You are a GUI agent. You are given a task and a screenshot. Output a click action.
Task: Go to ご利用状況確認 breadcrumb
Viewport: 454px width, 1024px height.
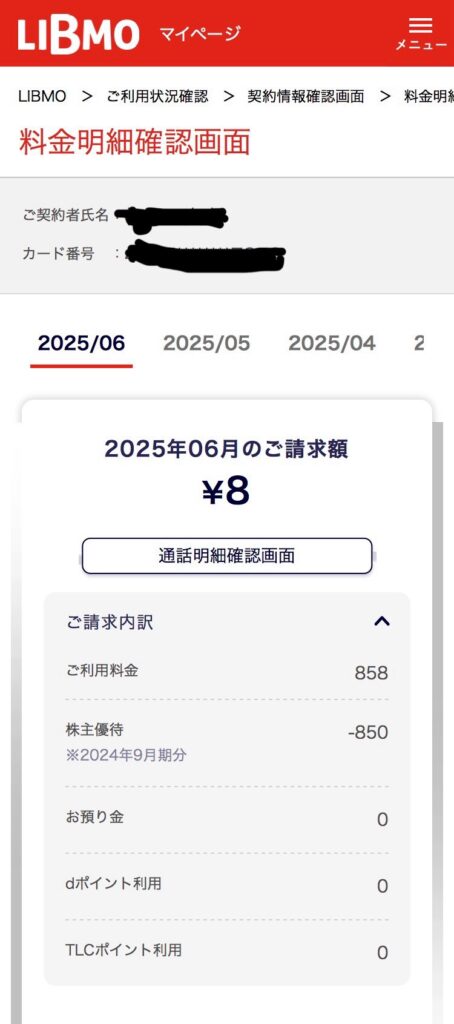pyautogui.click(x=157, y=97)
